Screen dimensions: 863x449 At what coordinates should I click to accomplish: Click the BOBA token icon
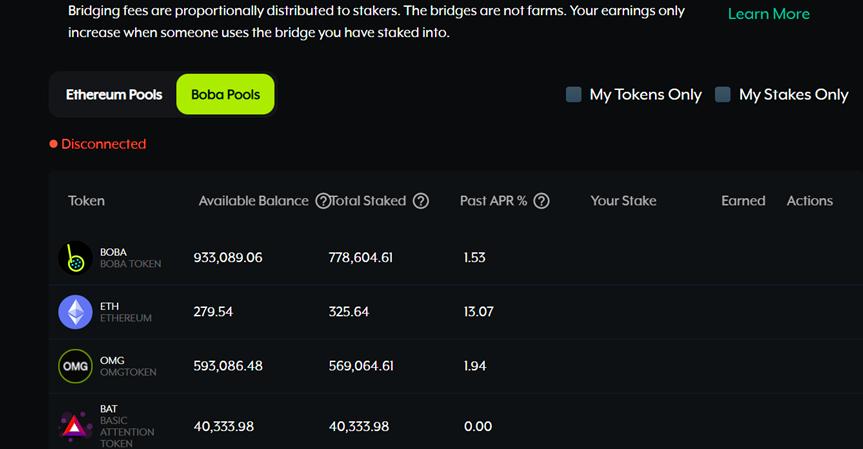click(75, 258)
